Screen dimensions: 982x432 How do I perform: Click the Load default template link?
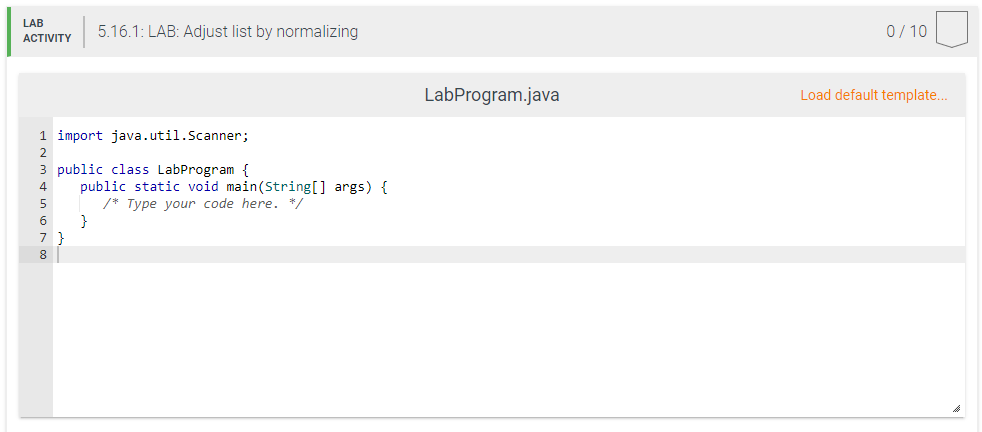pos(874,95)
